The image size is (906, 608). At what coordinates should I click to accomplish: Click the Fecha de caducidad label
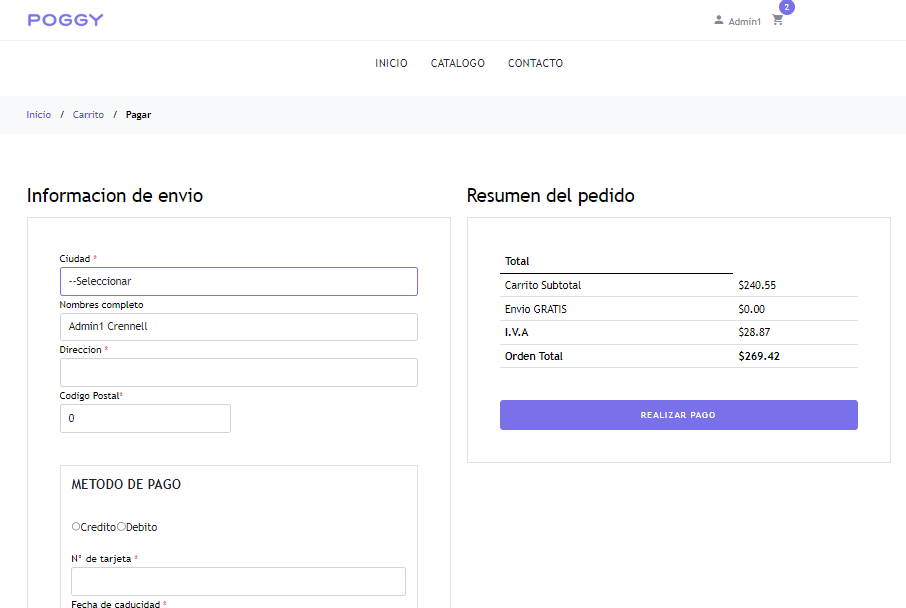click(116, 604)
